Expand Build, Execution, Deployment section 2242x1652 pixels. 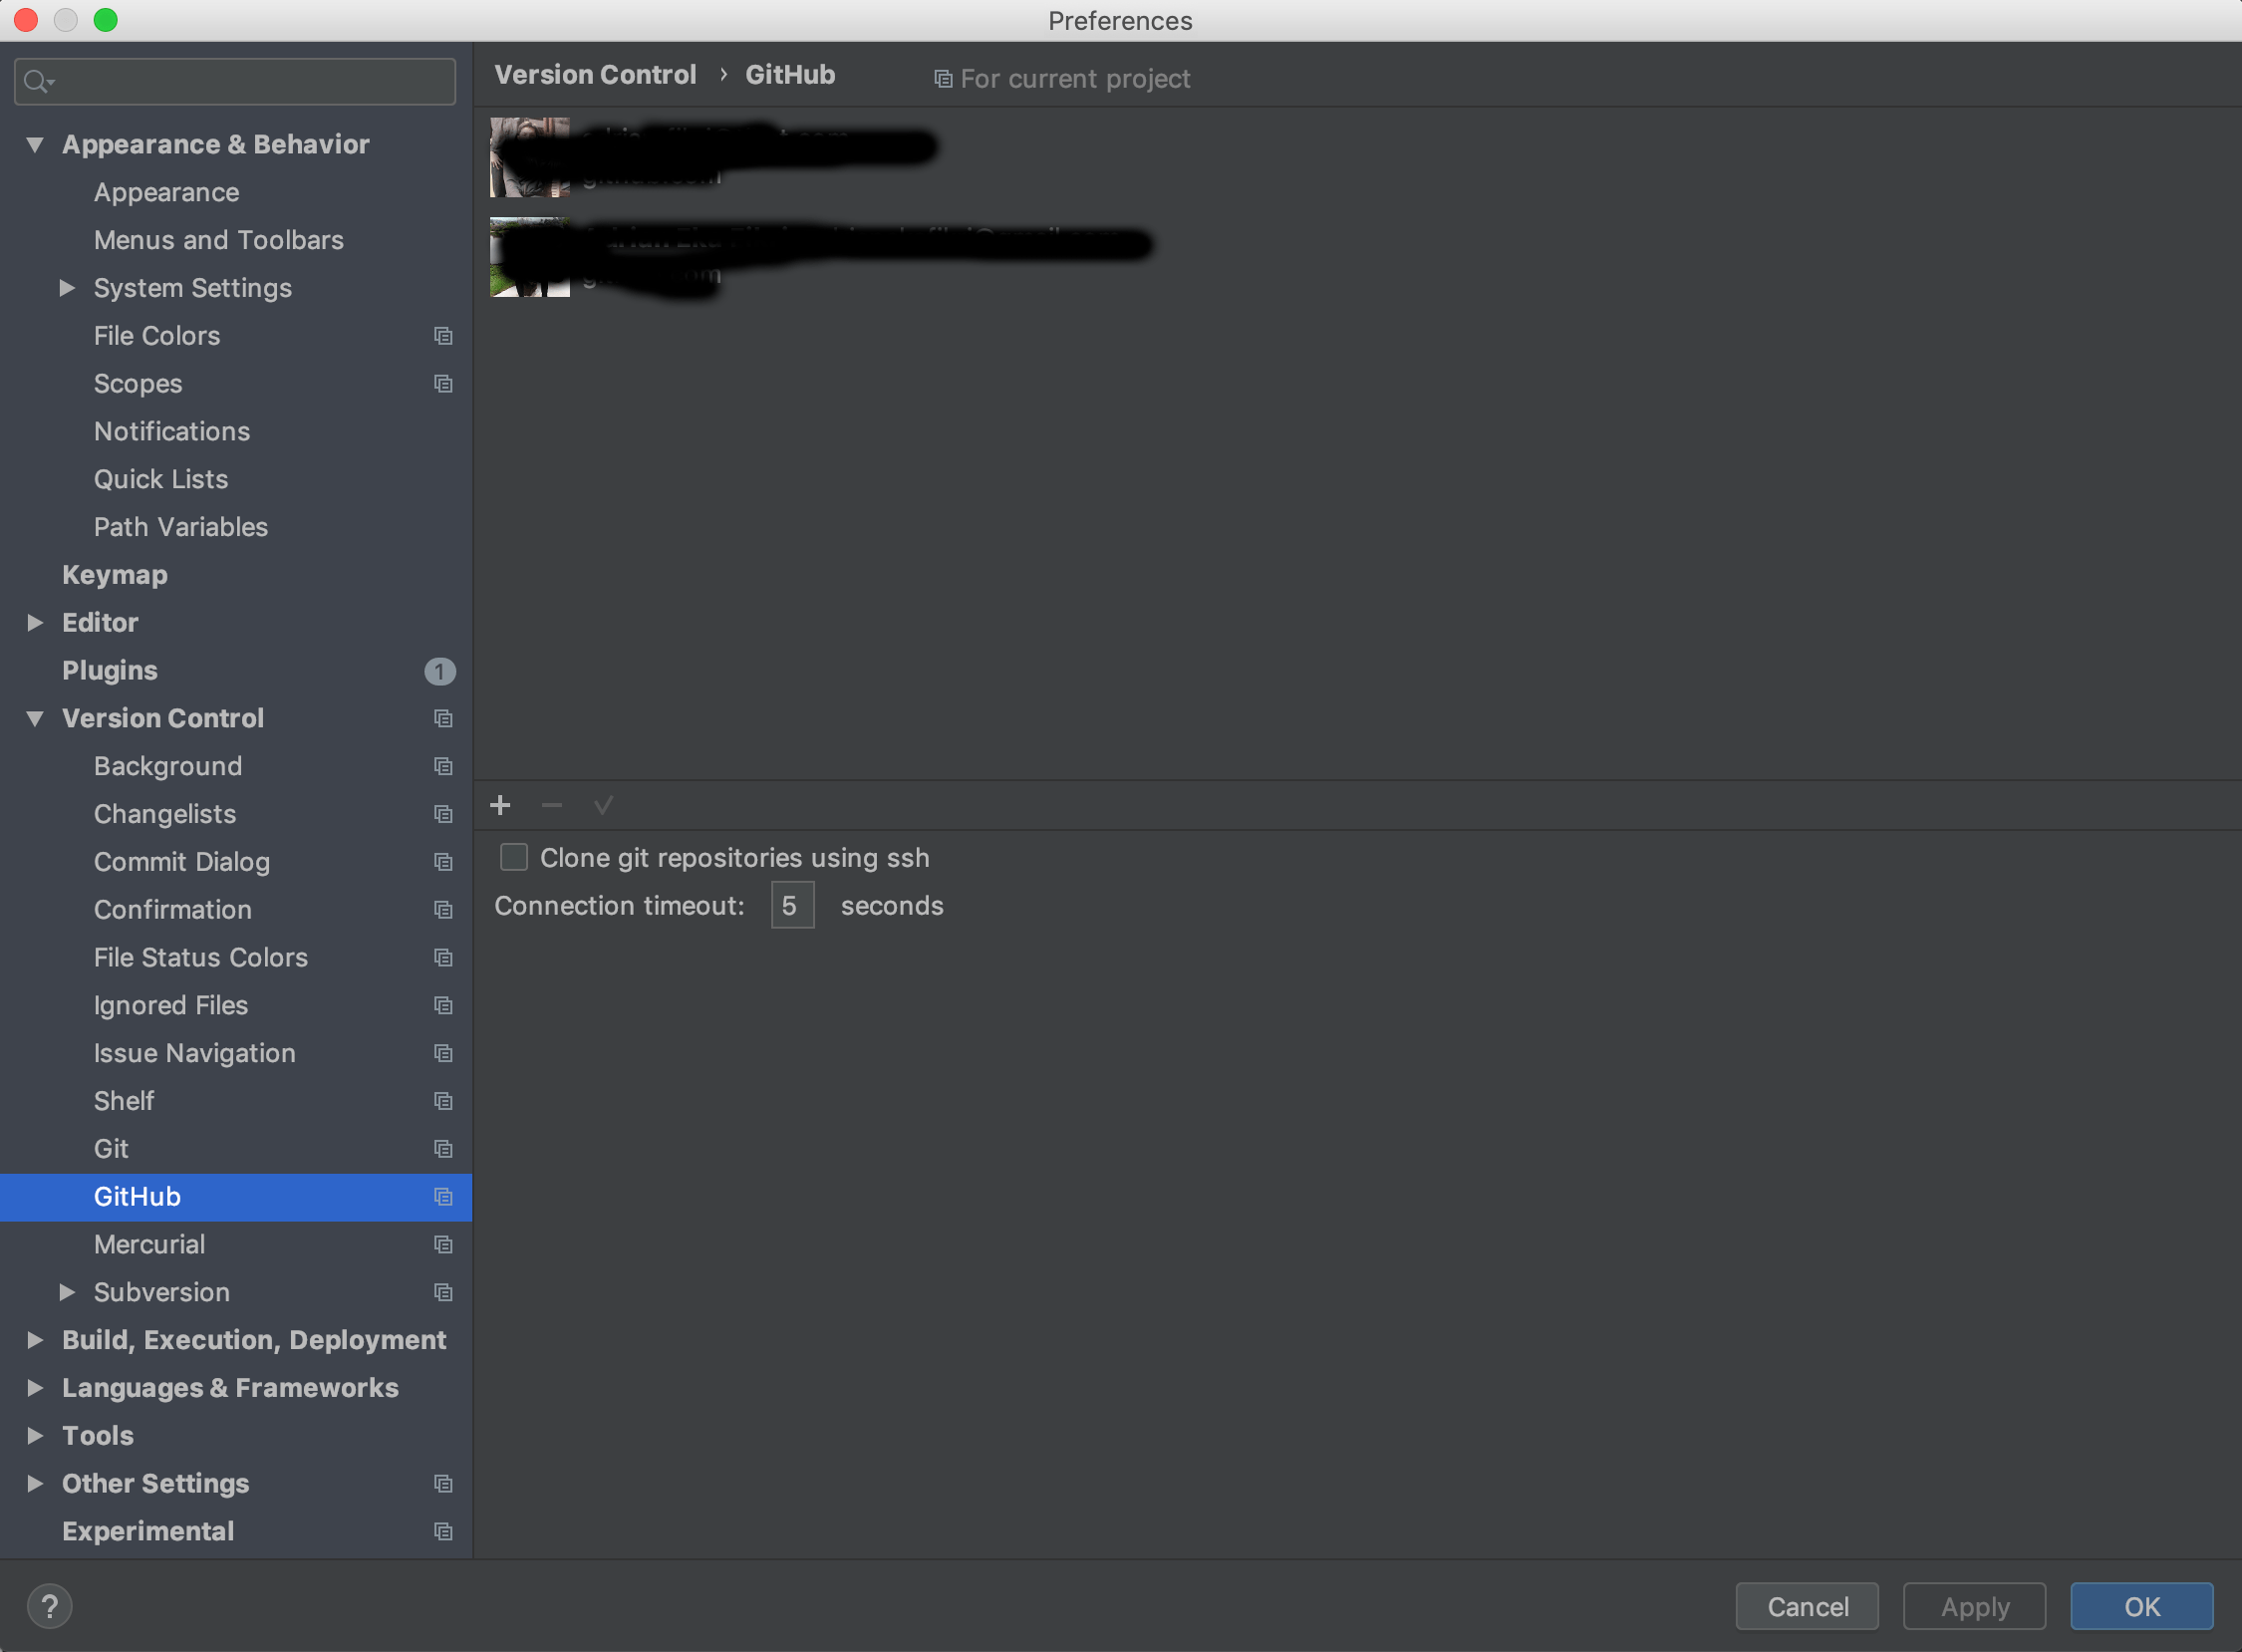point(35,1340)
